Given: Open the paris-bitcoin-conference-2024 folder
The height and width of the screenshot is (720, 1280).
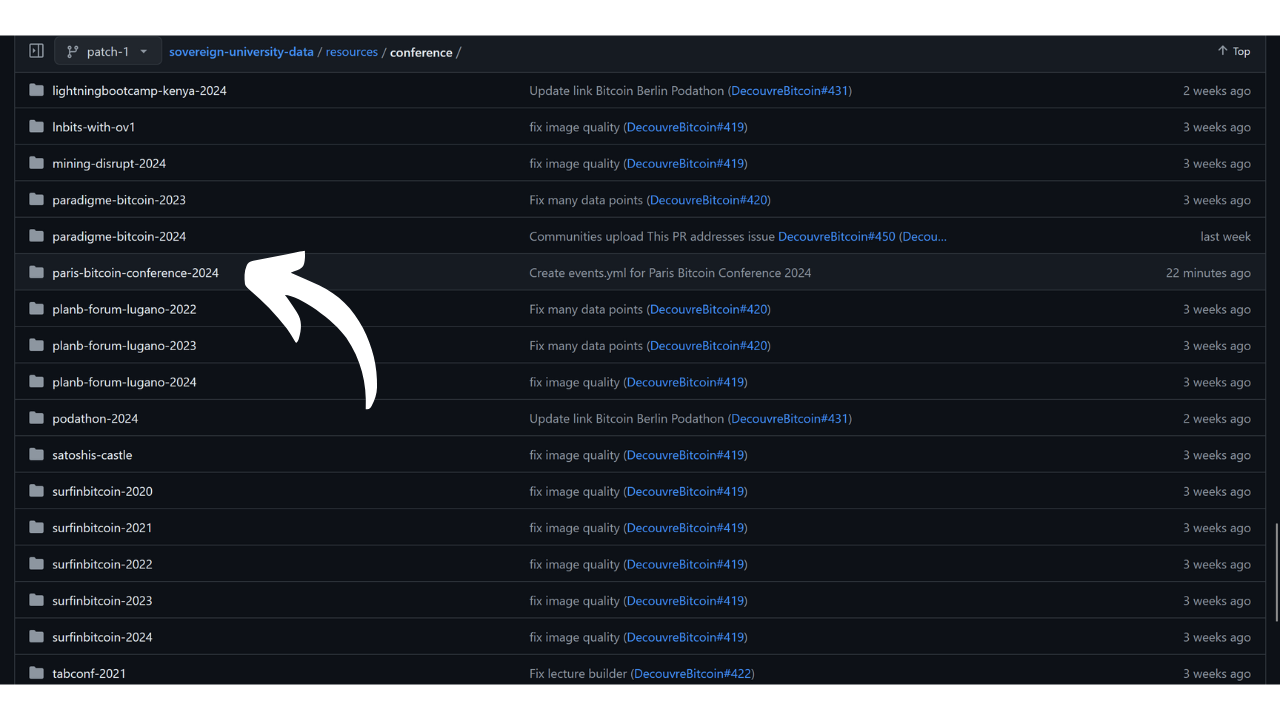Looking at the screenshot, I should click(x=135, y=273).
